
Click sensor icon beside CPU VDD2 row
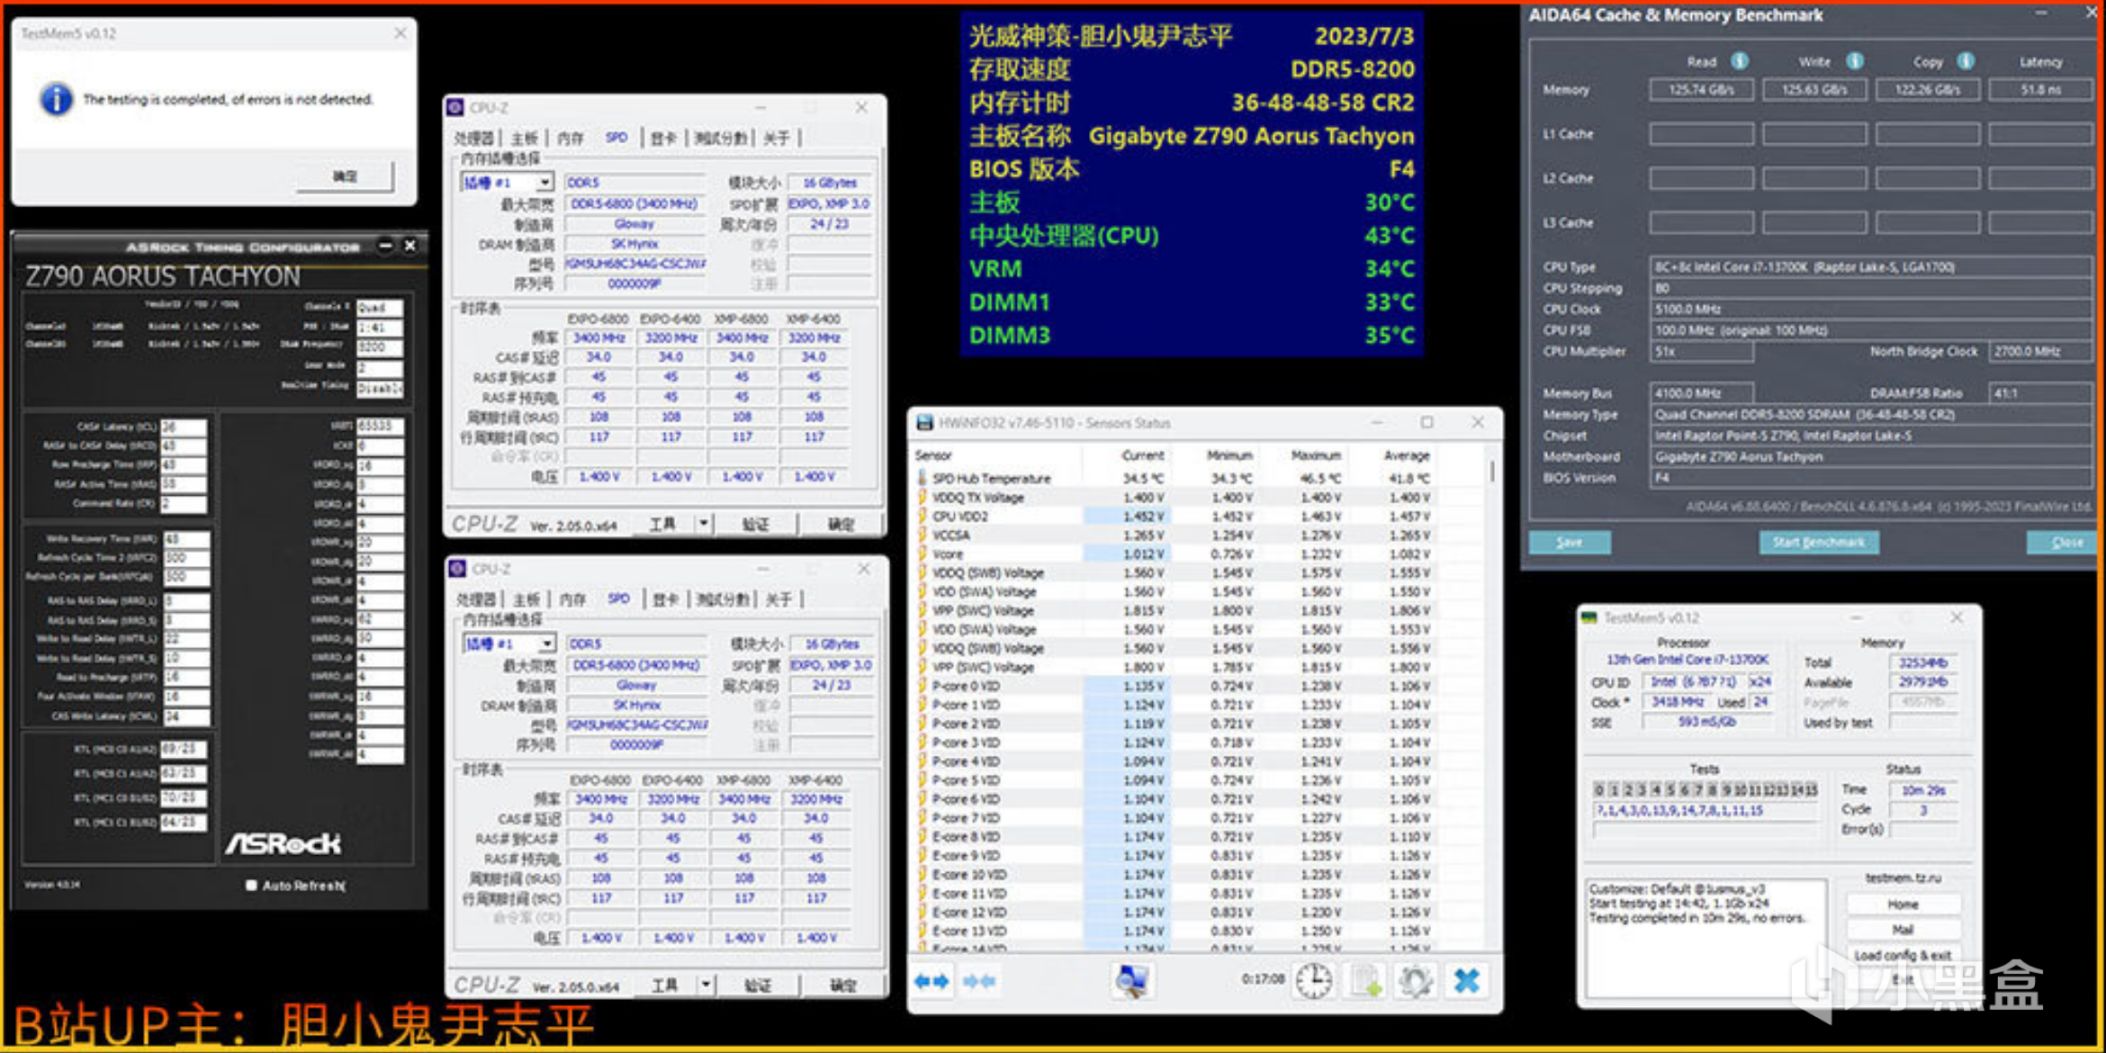coord(922,516)
